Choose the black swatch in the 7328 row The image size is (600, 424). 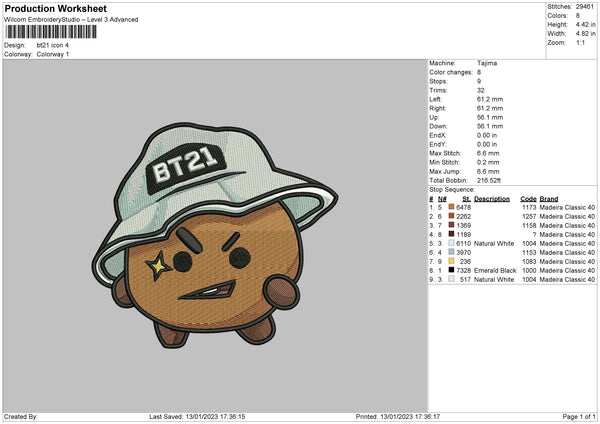(451, 270)
